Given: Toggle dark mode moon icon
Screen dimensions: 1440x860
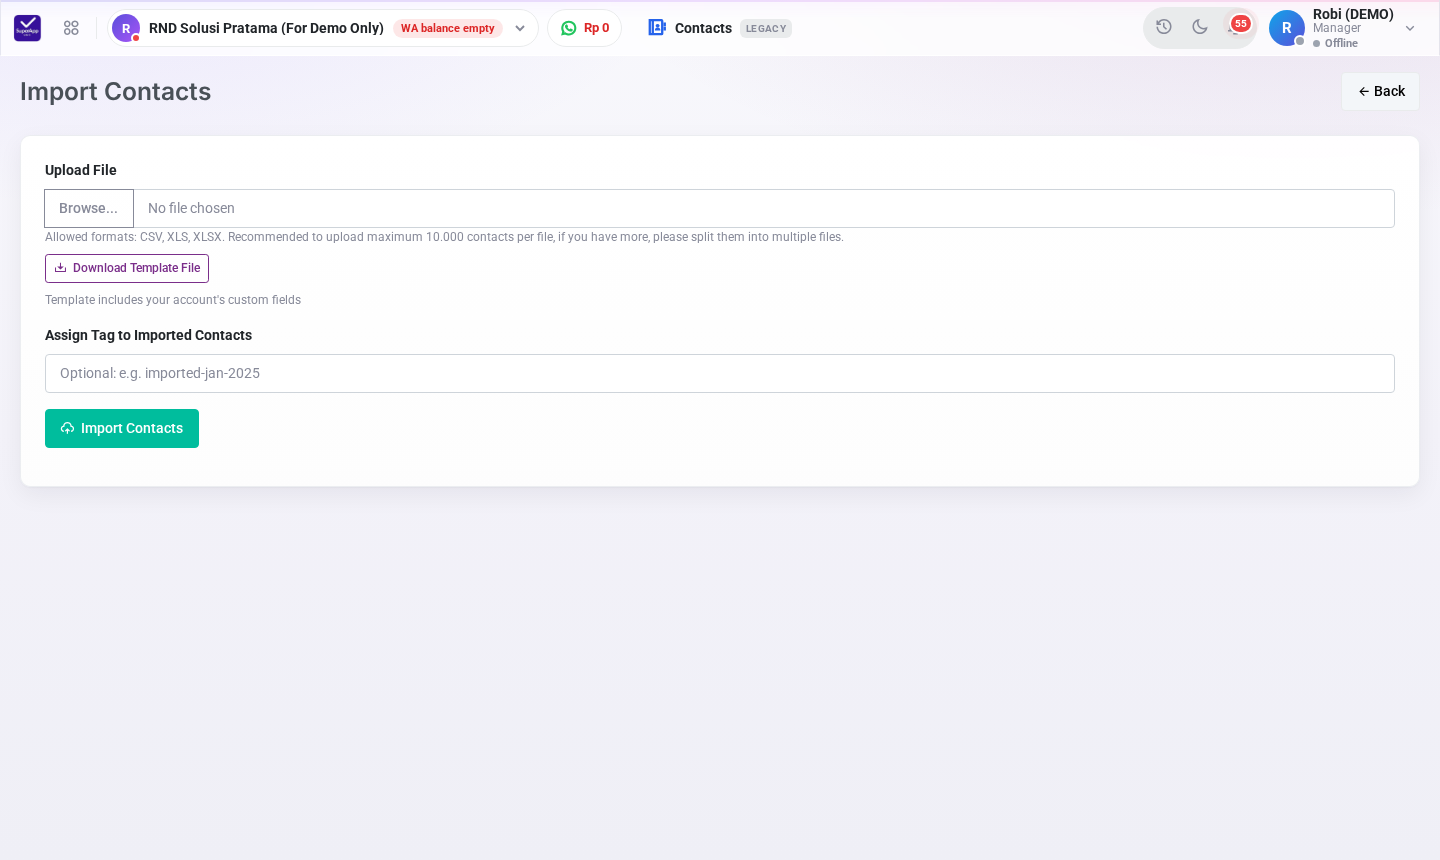Looking at the screenshot, I should click(1200, 27).
